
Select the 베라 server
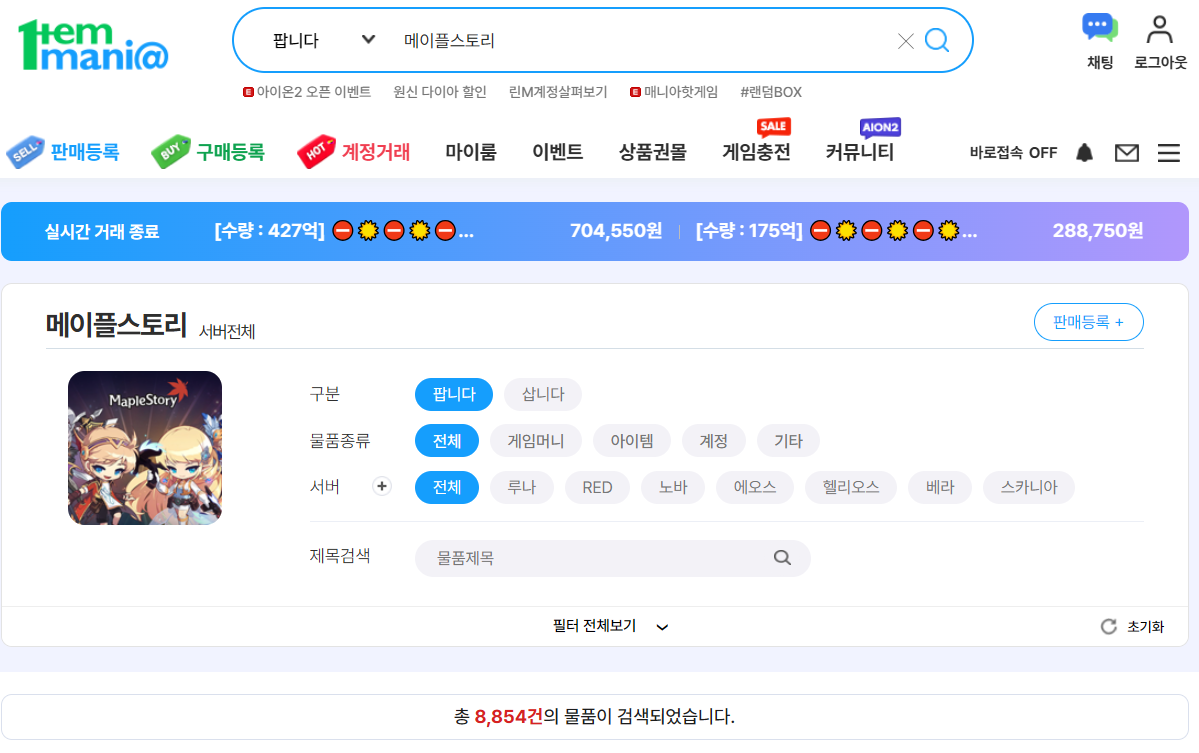pos(940,487)
